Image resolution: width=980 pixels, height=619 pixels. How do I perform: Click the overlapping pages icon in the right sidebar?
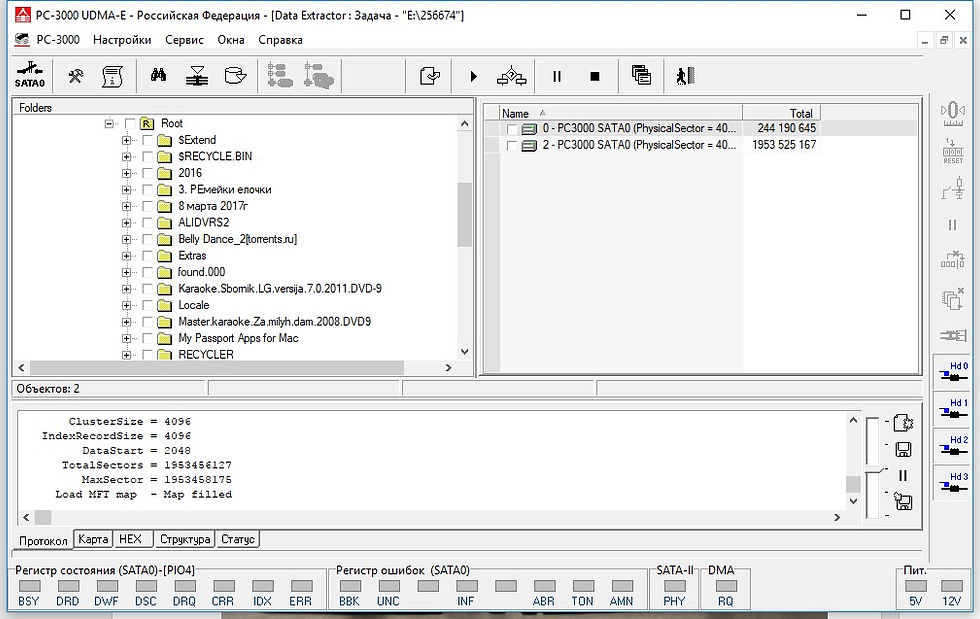[x=952, y=299]
